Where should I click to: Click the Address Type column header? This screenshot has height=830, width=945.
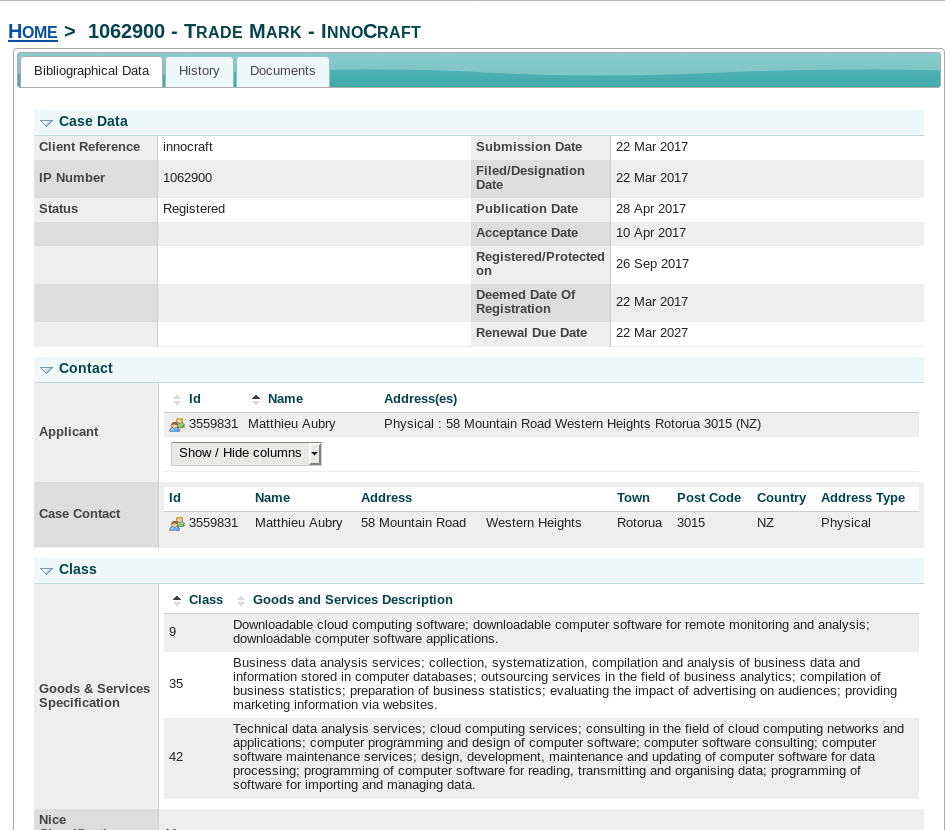[863, 498]
